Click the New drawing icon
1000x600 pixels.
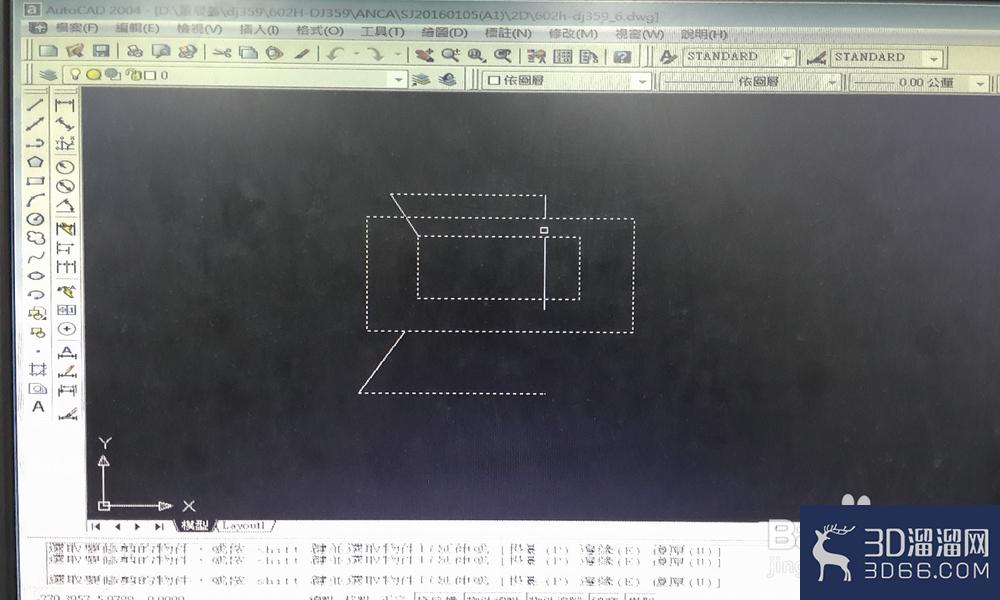(48, 51)
